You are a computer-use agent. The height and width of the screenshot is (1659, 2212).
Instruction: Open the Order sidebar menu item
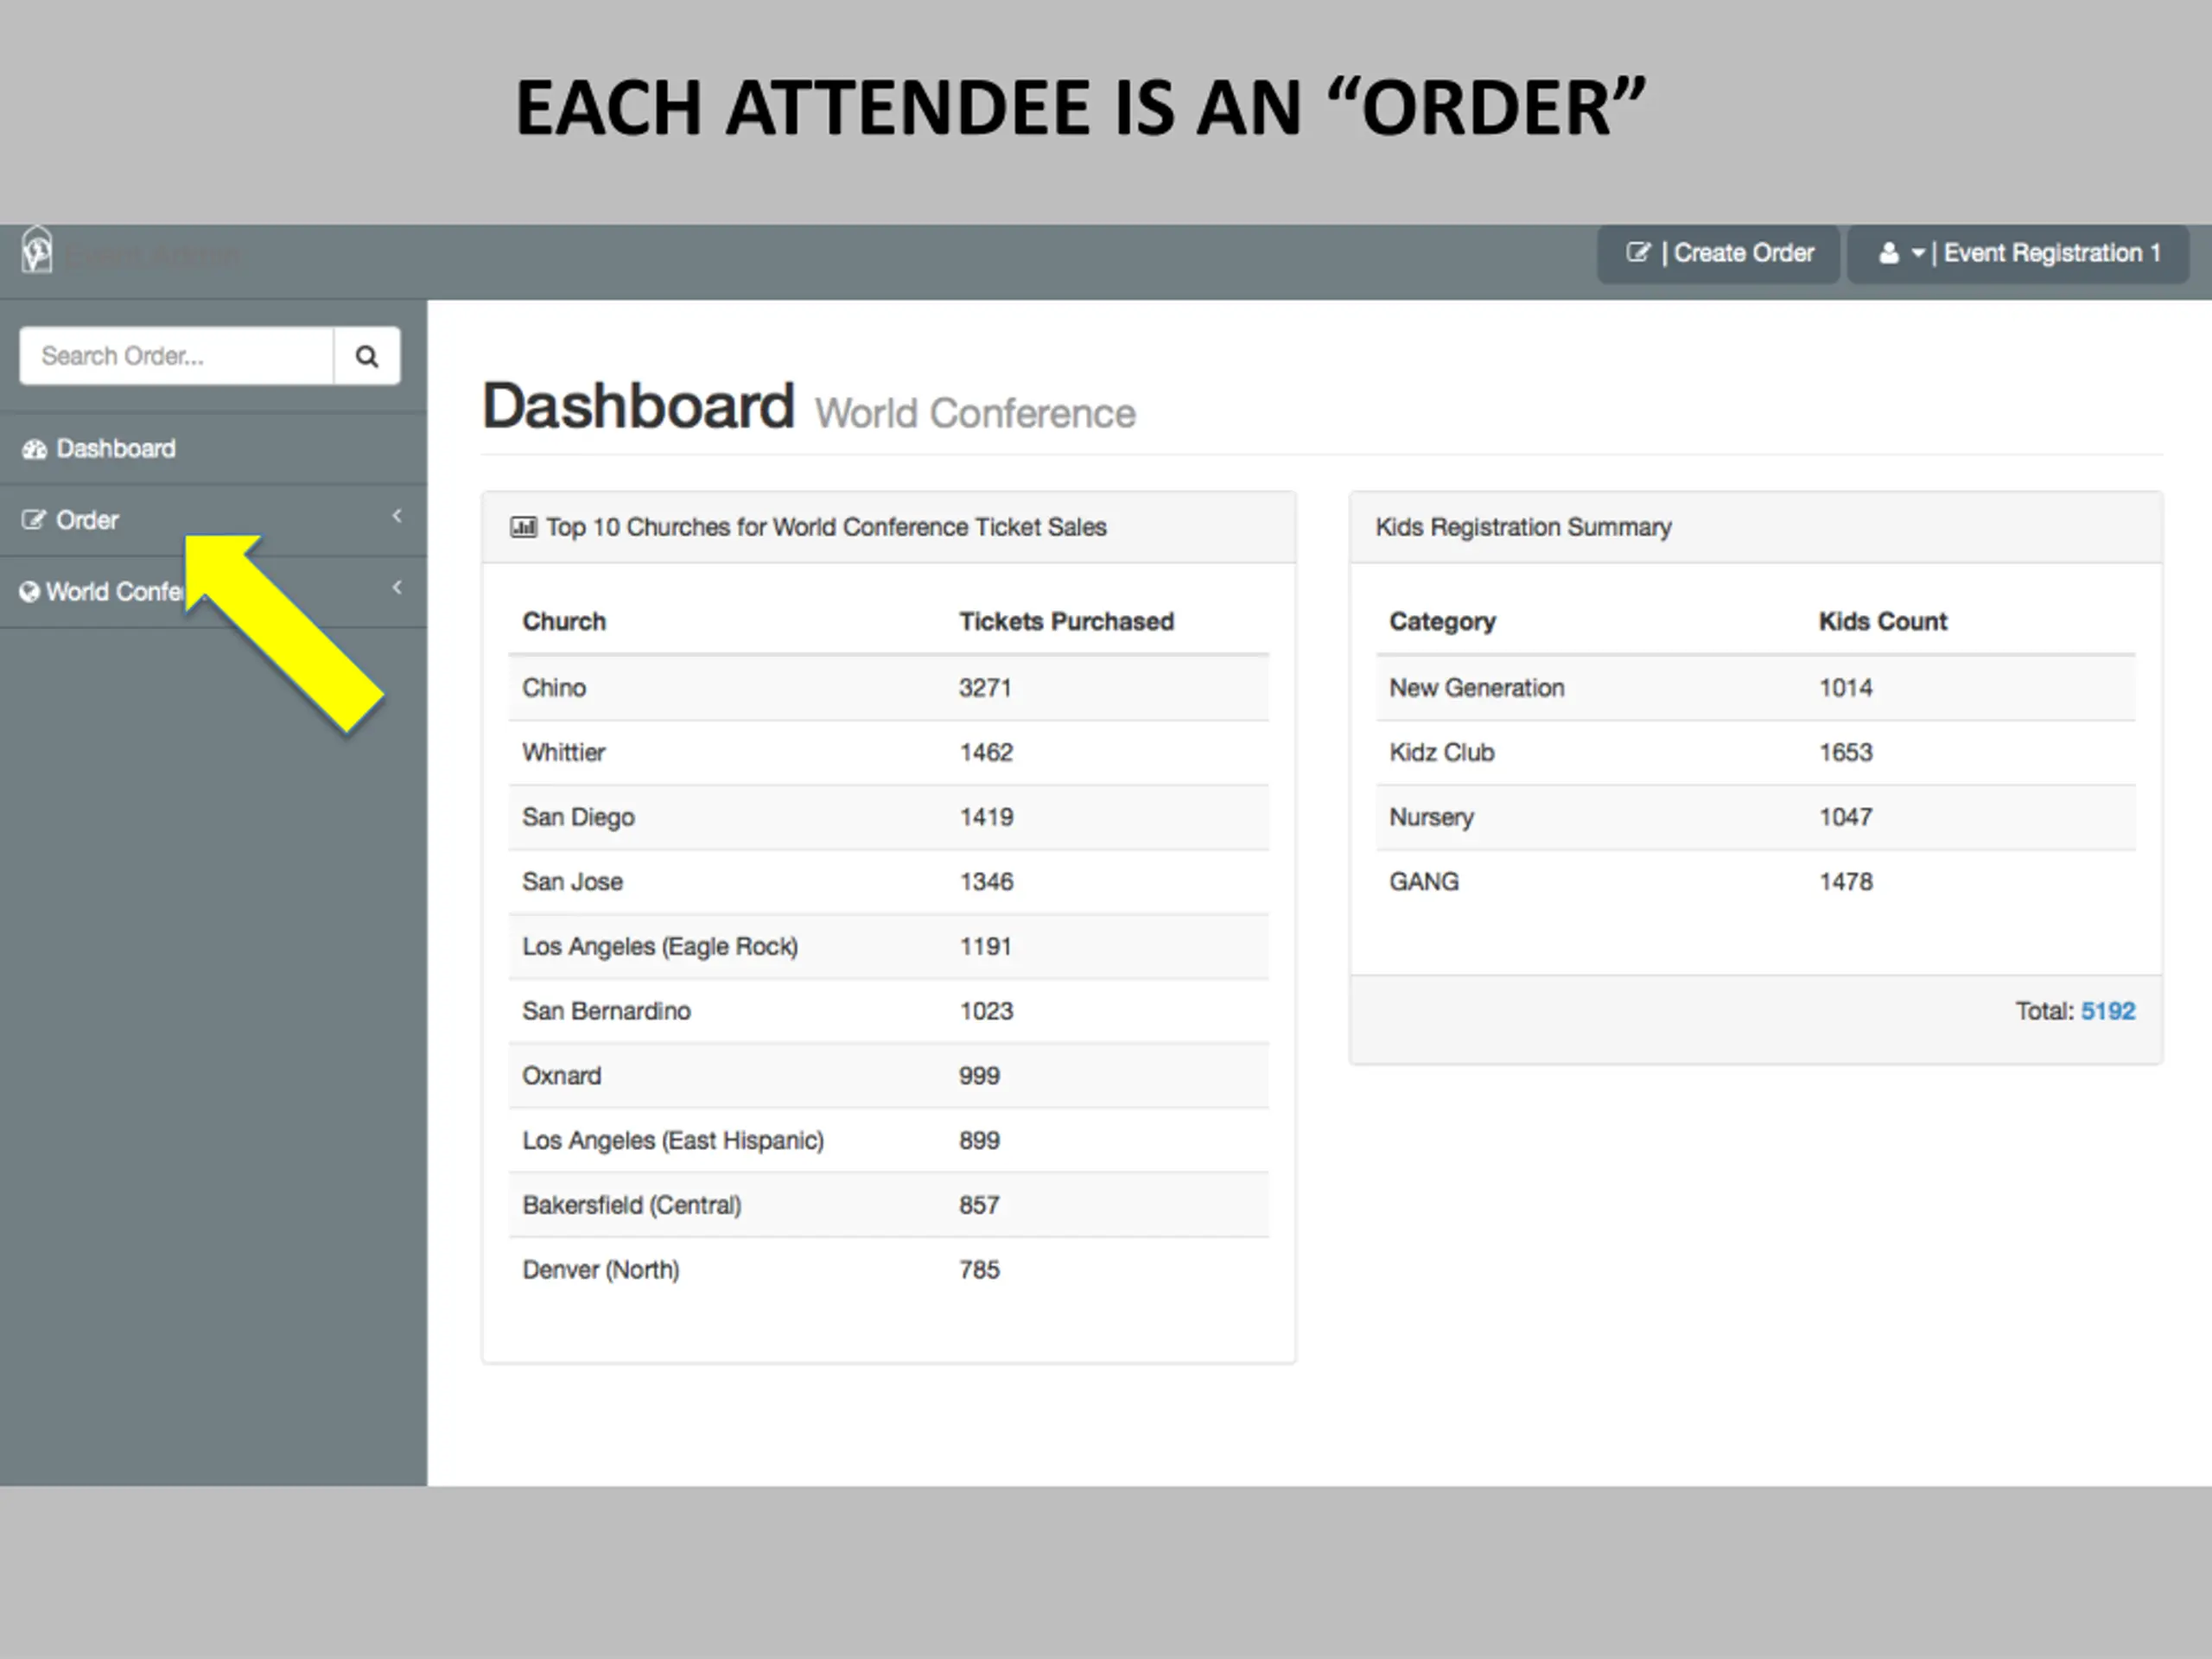(x=213, y=520)
